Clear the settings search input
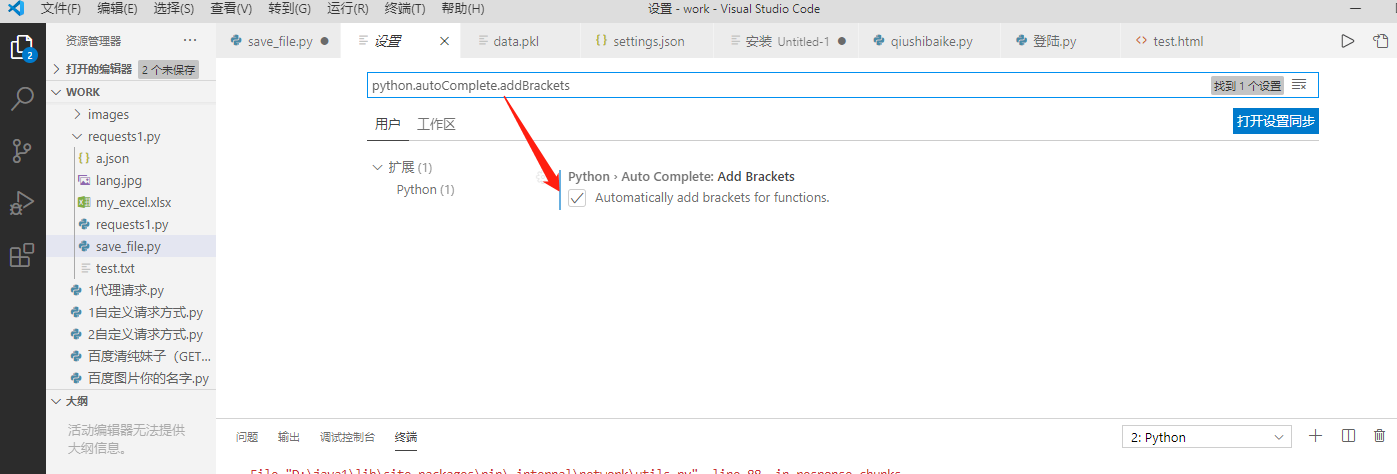This screenshot has width=1397, height=474. 1299,85
